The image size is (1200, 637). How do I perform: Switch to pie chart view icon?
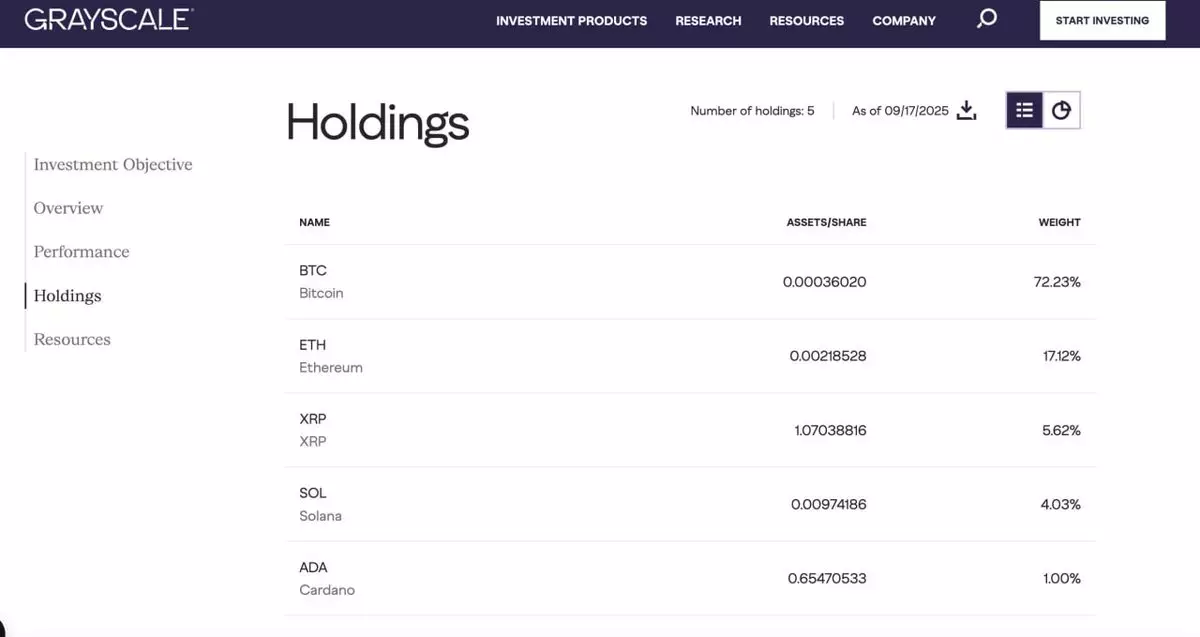[1061, 110]
